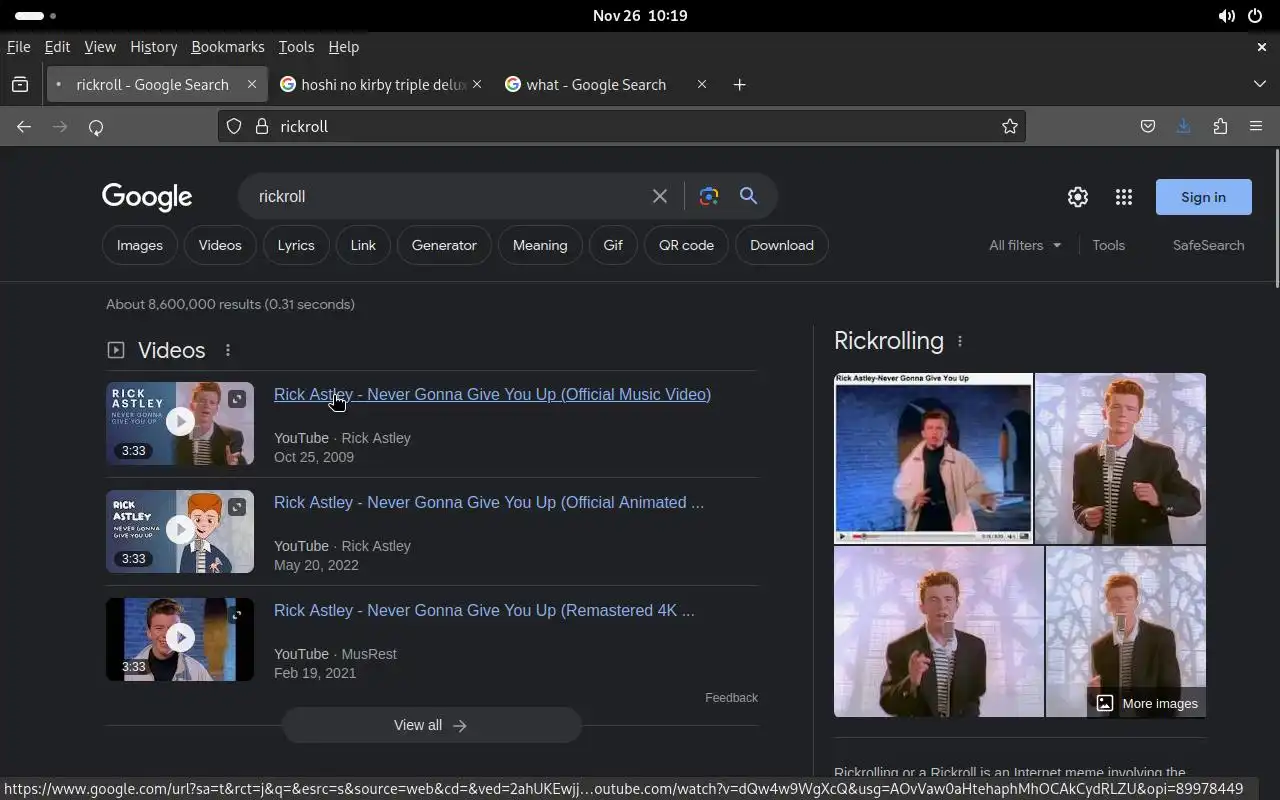Close the what Google Search tab
Image resolution: width=1280 pixels, height=800 pixels.
702,85
